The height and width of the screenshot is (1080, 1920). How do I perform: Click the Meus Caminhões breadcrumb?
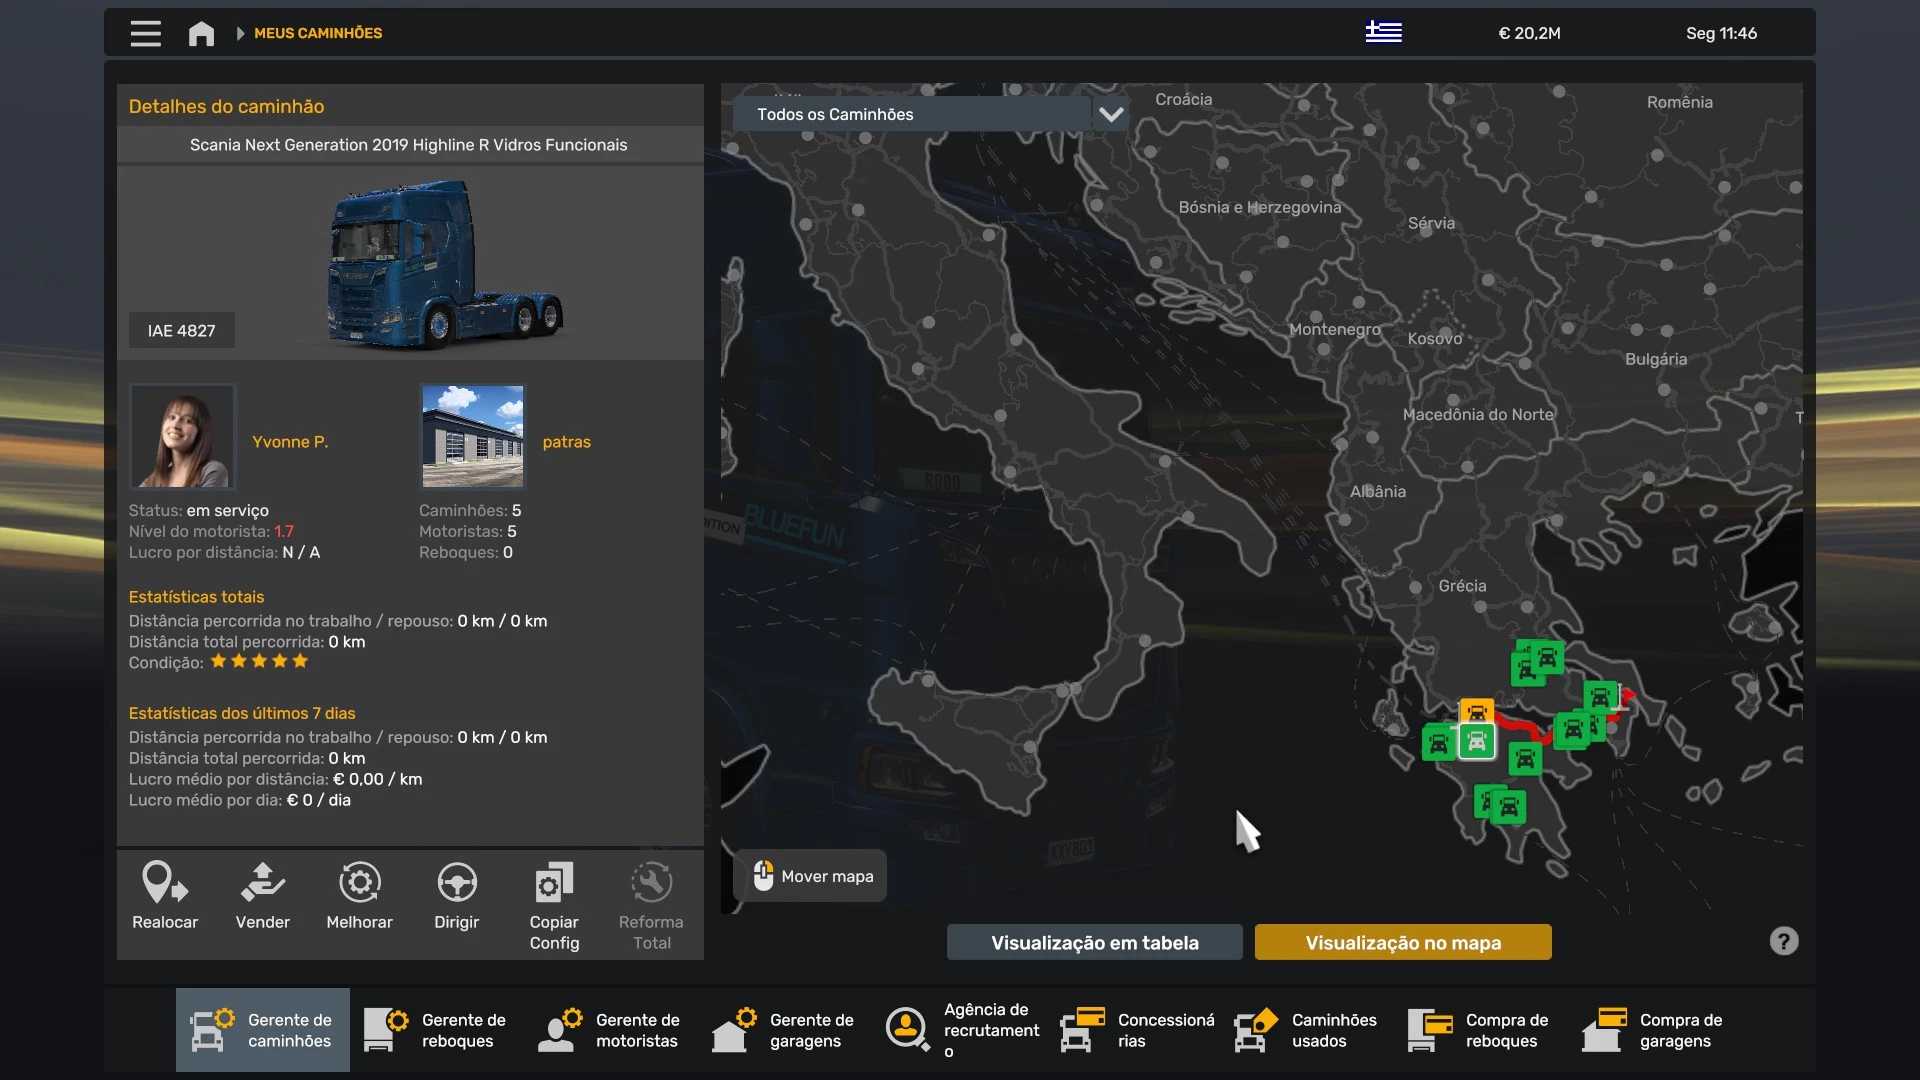[318, 33]
